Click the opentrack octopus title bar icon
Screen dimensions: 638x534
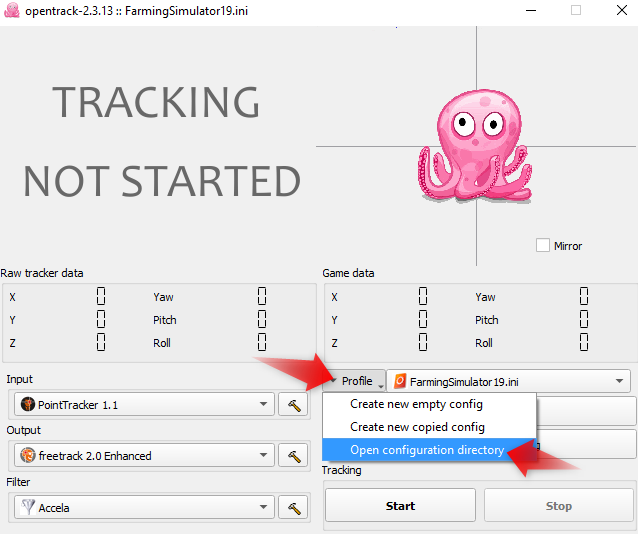(12, 10)
